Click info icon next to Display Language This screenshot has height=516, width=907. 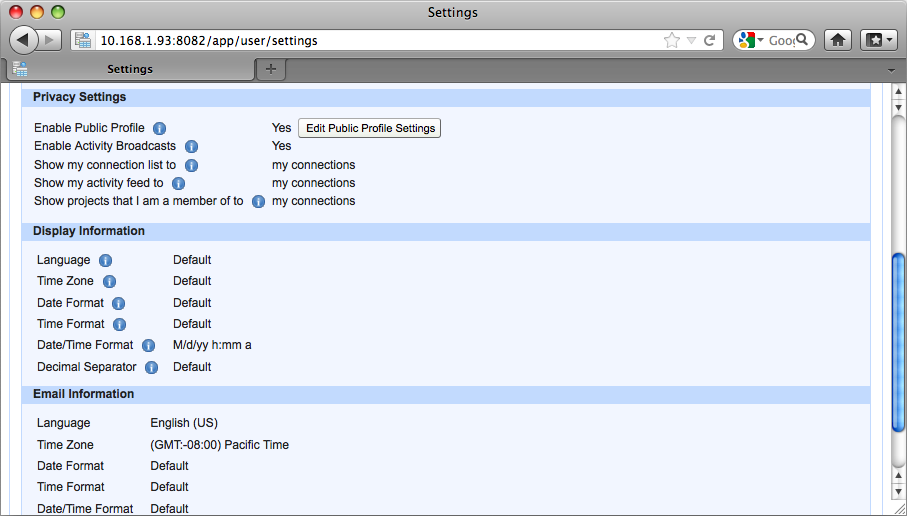coord(105,261)
